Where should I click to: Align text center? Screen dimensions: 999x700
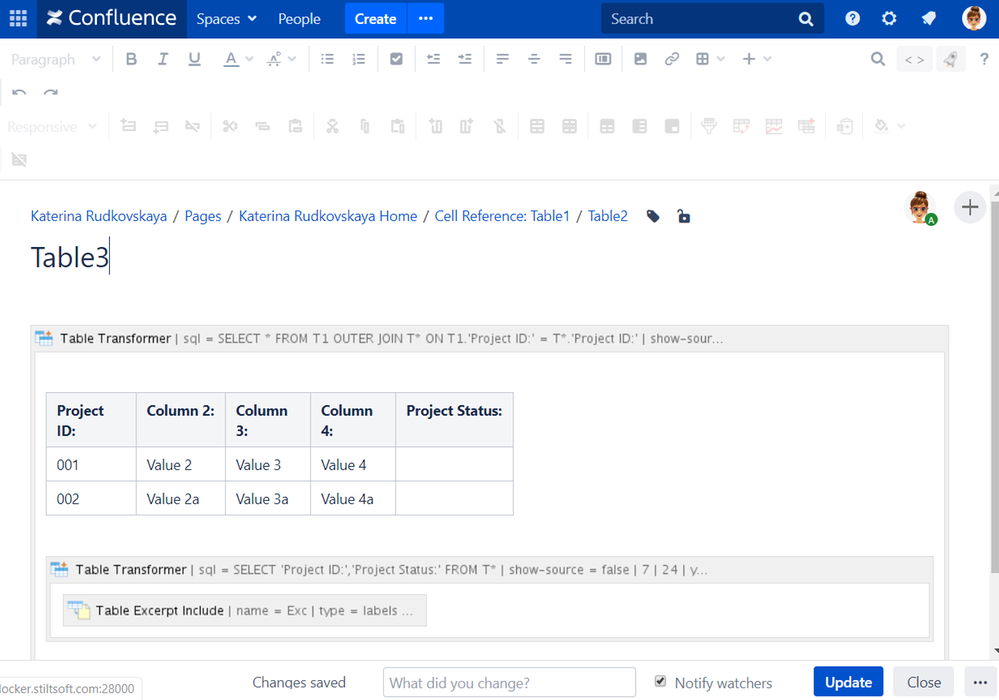534,59
